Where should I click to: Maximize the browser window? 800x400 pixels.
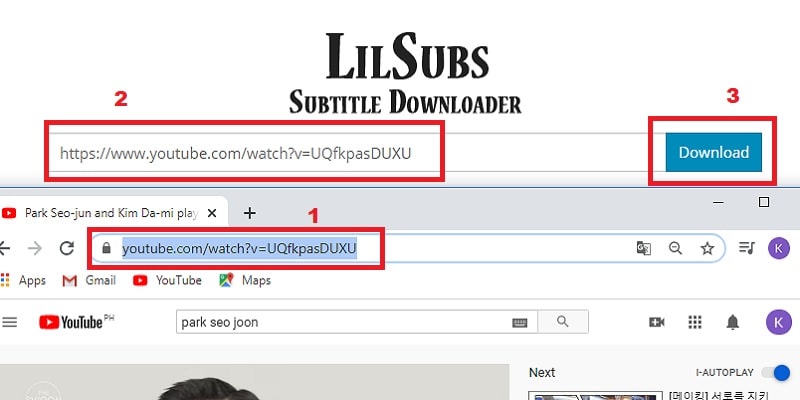[764, 202]
